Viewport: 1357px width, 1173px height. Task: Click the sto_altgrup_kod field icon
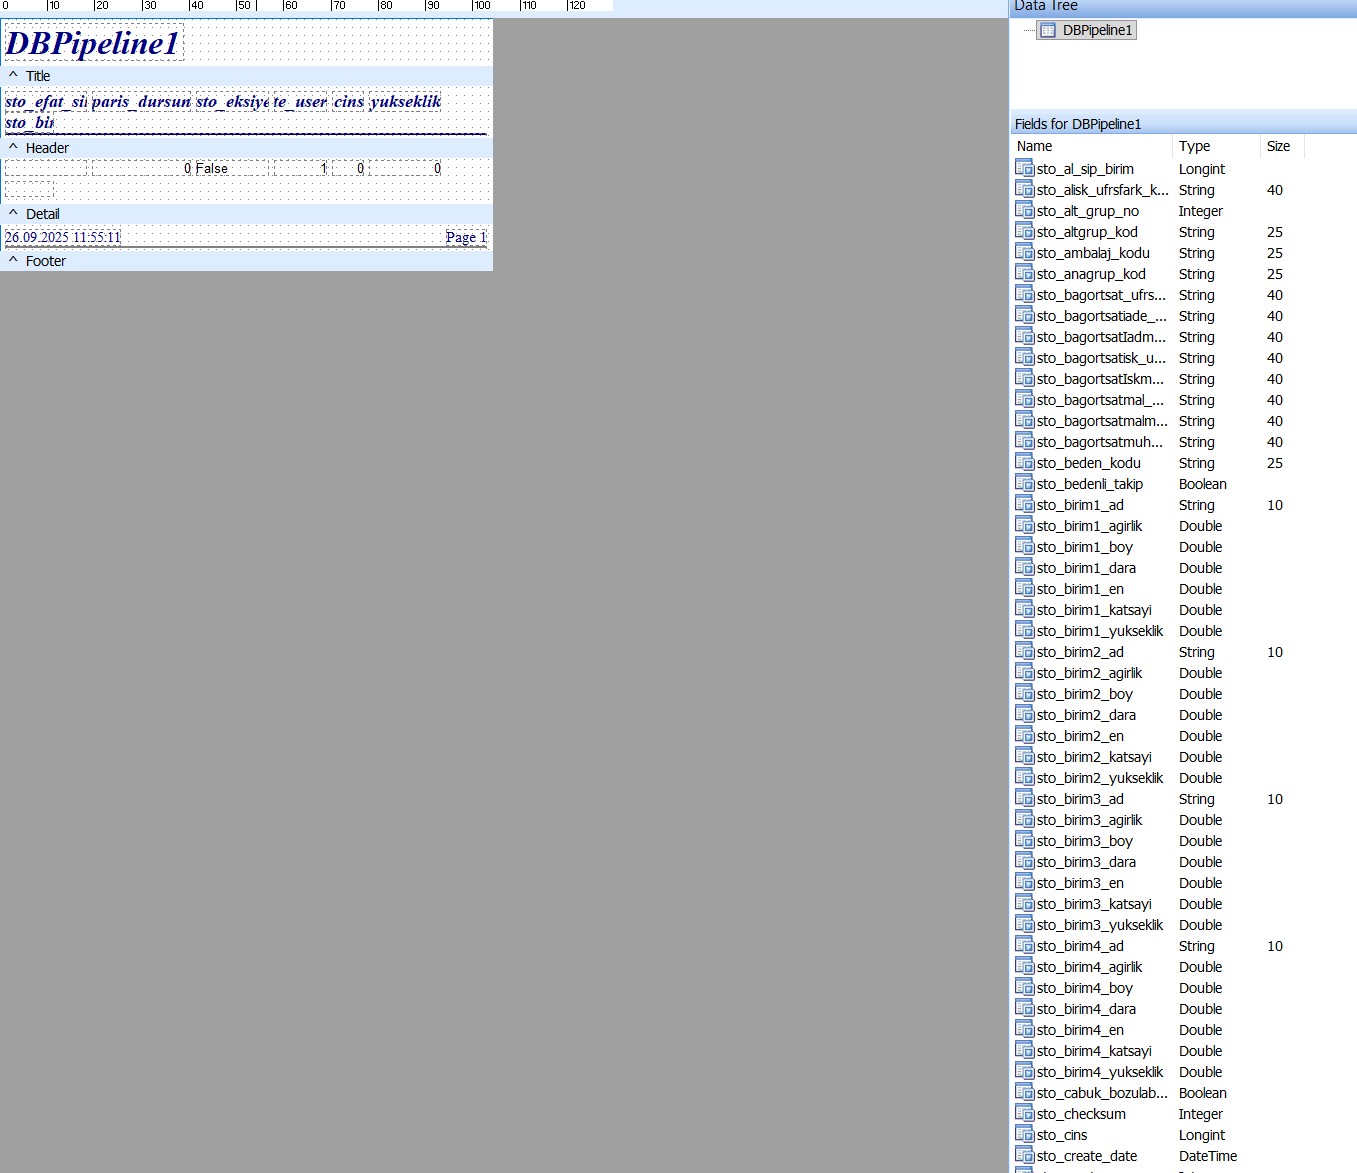(x=1024, y=231)
